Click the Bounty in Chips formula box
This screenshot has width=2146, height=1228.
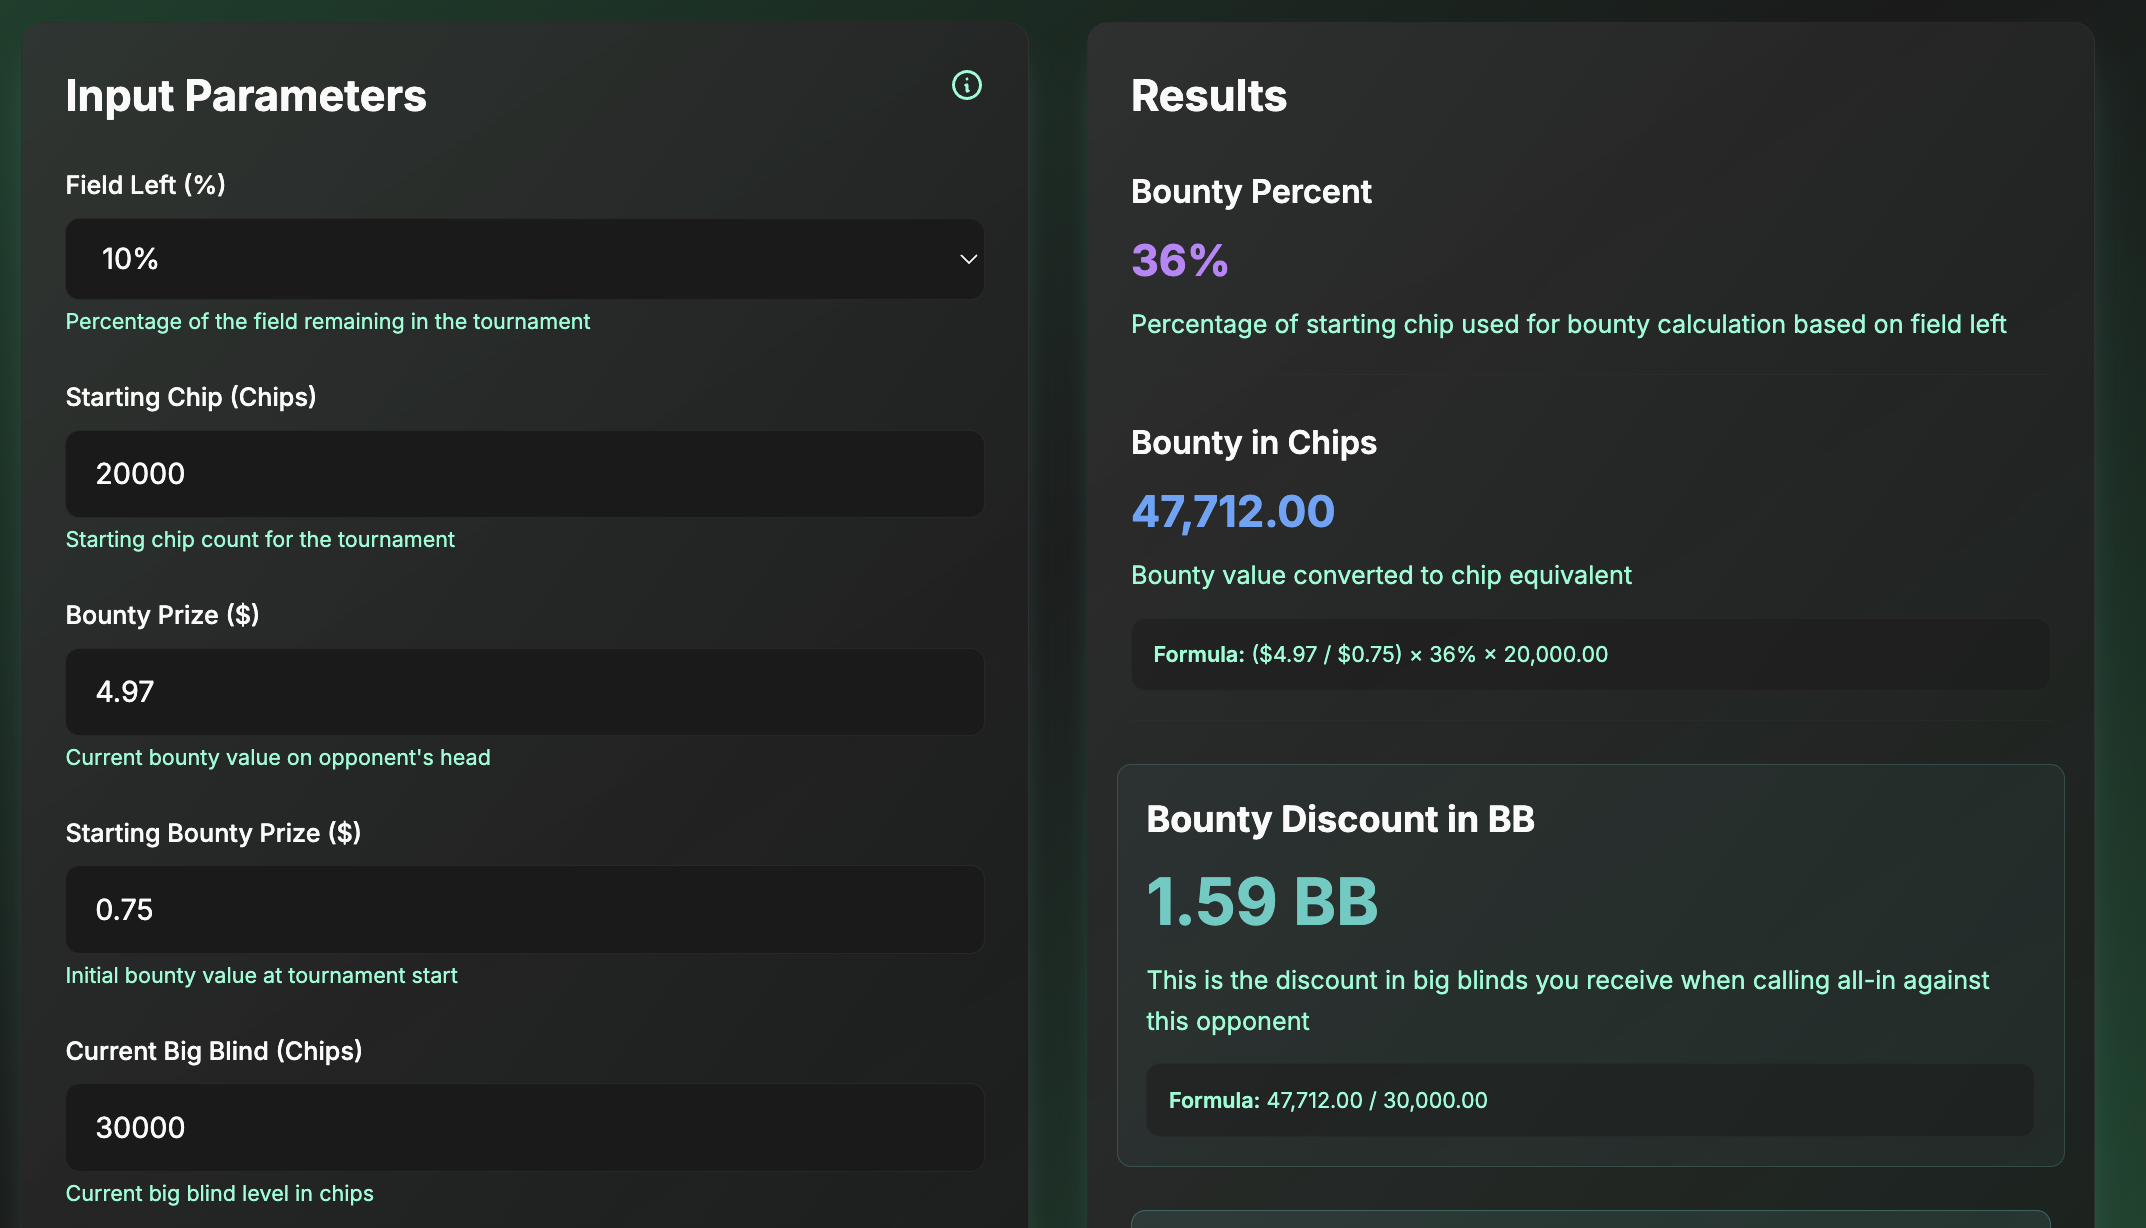pyautogui.click(x=1590, y=655)
